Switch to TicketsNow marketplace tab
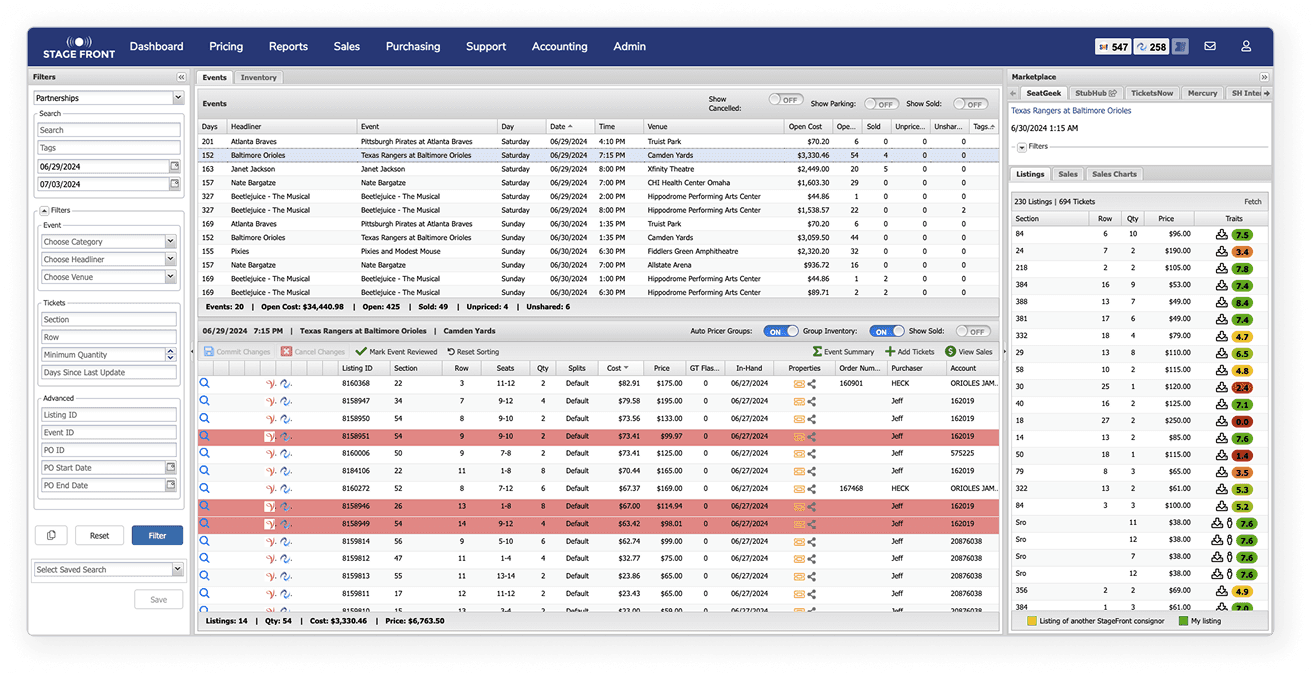Viewport: 1313px width, 673px height. coord(1152,93)
